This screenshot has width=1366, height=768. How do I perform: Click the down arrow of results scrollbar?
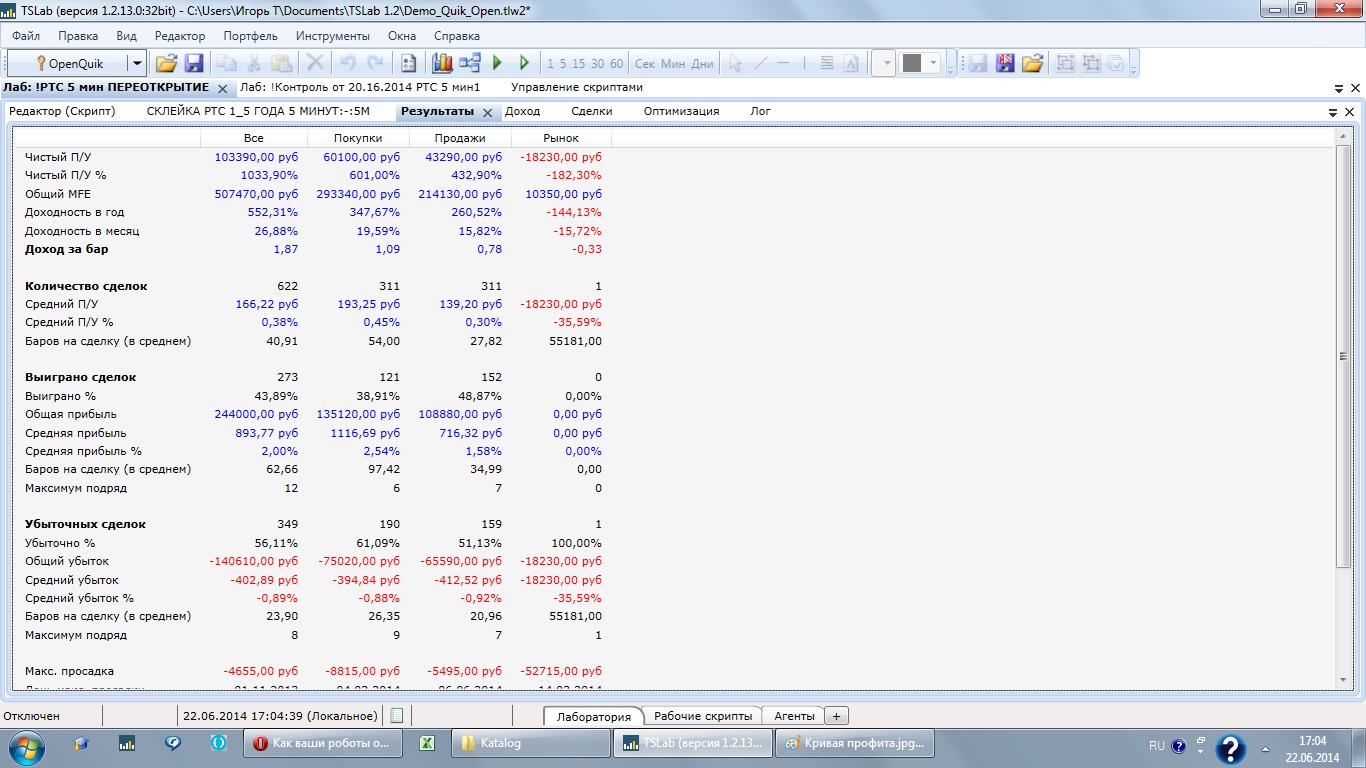coord(1343,680)
